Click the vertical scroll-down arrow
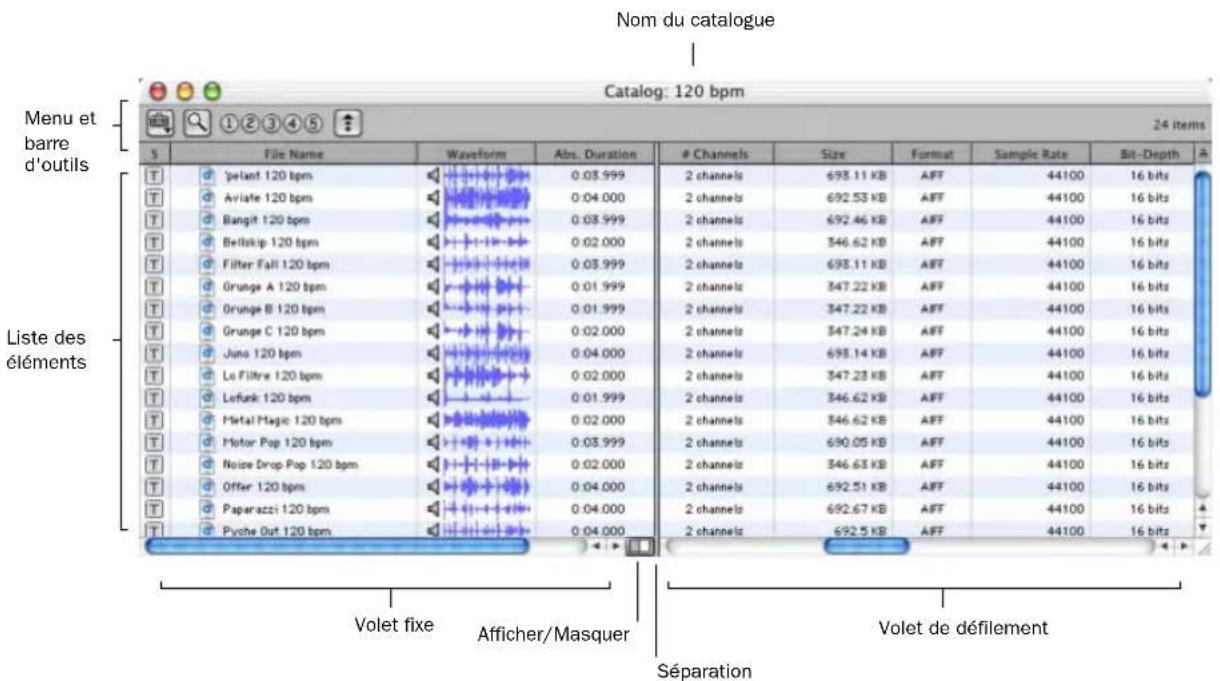This screenshot has height=681, width=1220. tap(1204, 525)
